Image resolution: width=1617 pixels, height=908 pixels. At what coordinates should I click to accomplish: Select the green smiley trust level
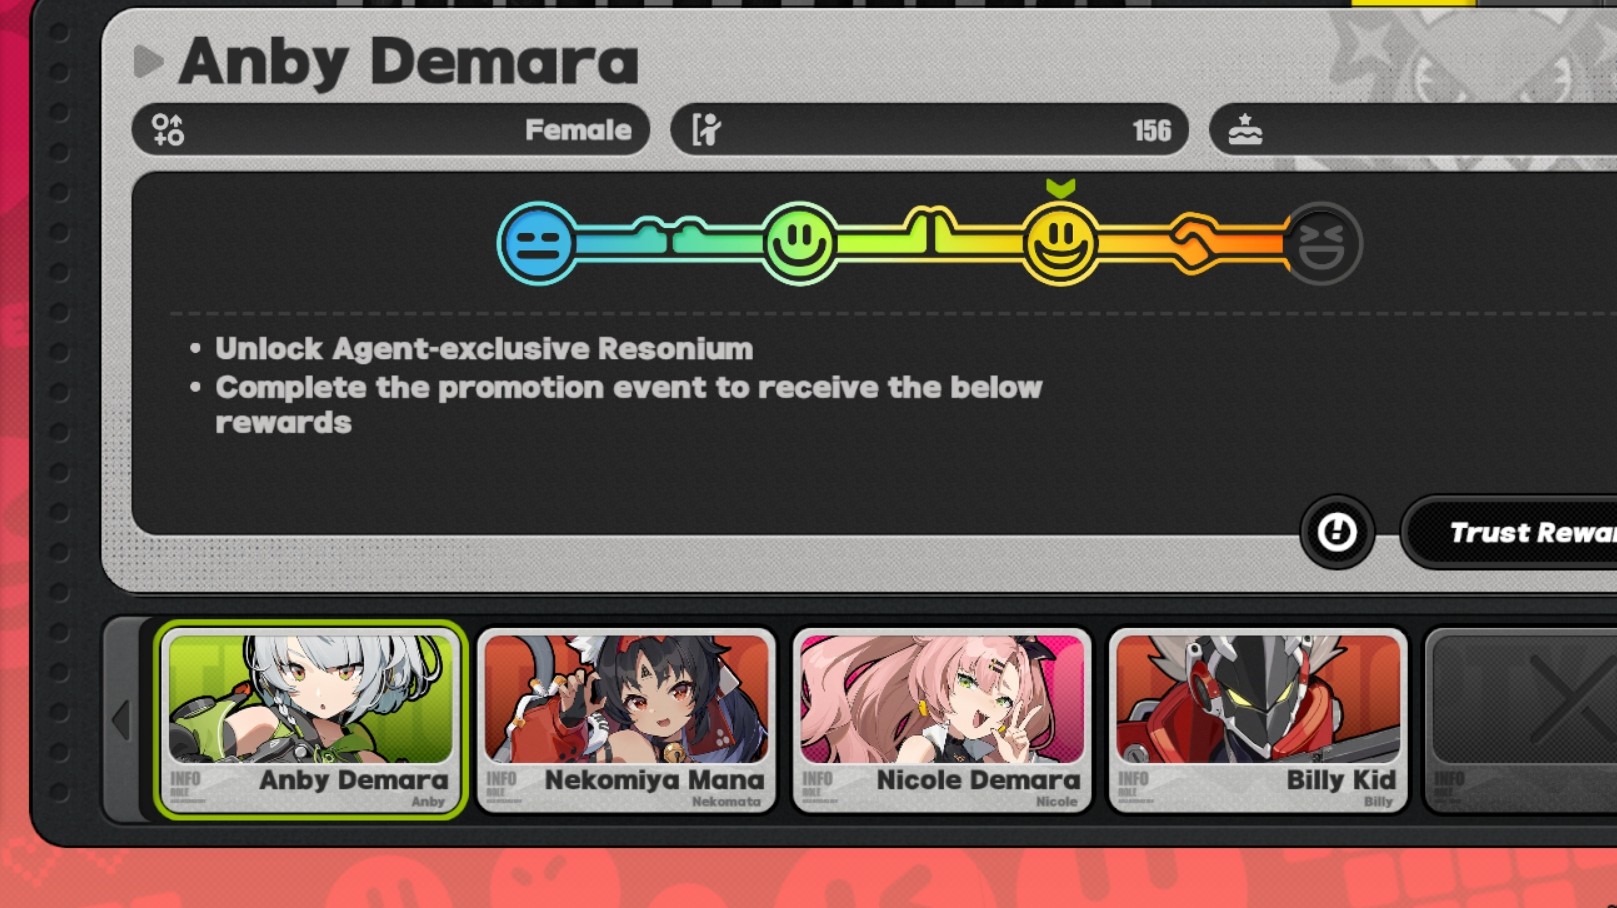point(799,243)
